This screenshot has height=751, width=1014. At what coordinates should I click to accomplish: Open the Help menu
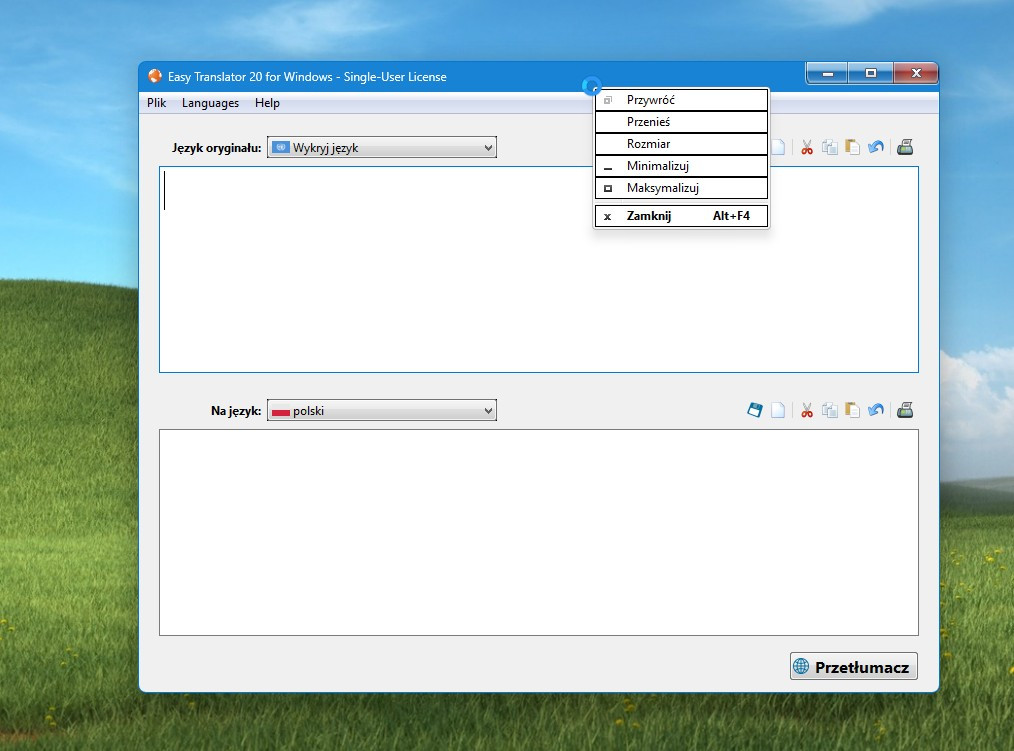coord(267,103)
